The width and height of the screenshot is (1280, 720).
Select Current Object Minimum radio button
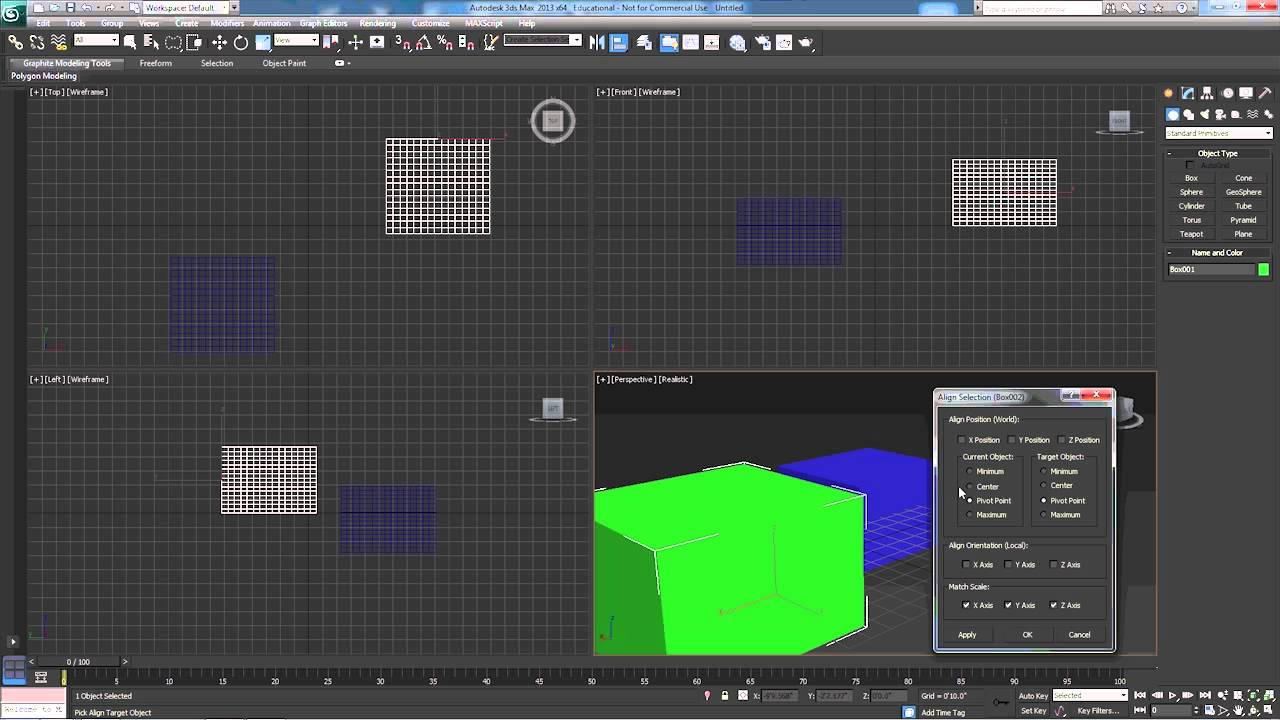tap(970, 471)
